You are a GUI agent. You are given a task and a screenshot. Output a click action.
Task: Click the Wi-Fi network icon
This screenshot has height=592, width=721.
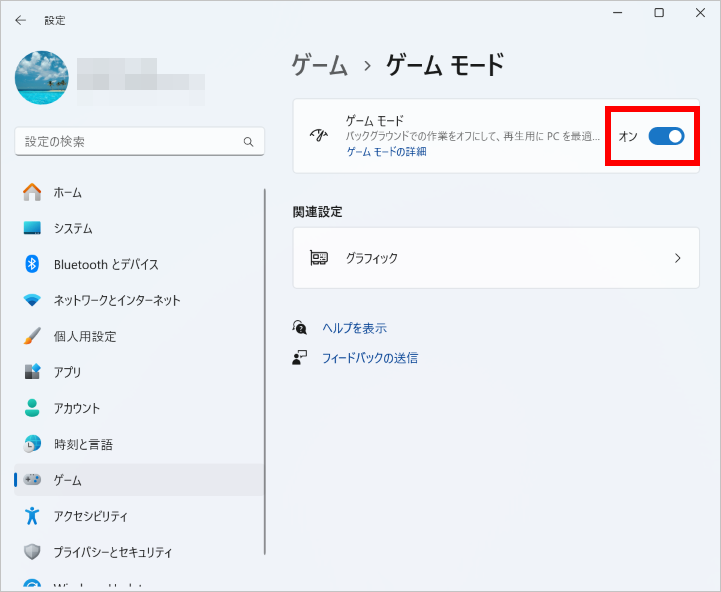click(x=32, y=300)
